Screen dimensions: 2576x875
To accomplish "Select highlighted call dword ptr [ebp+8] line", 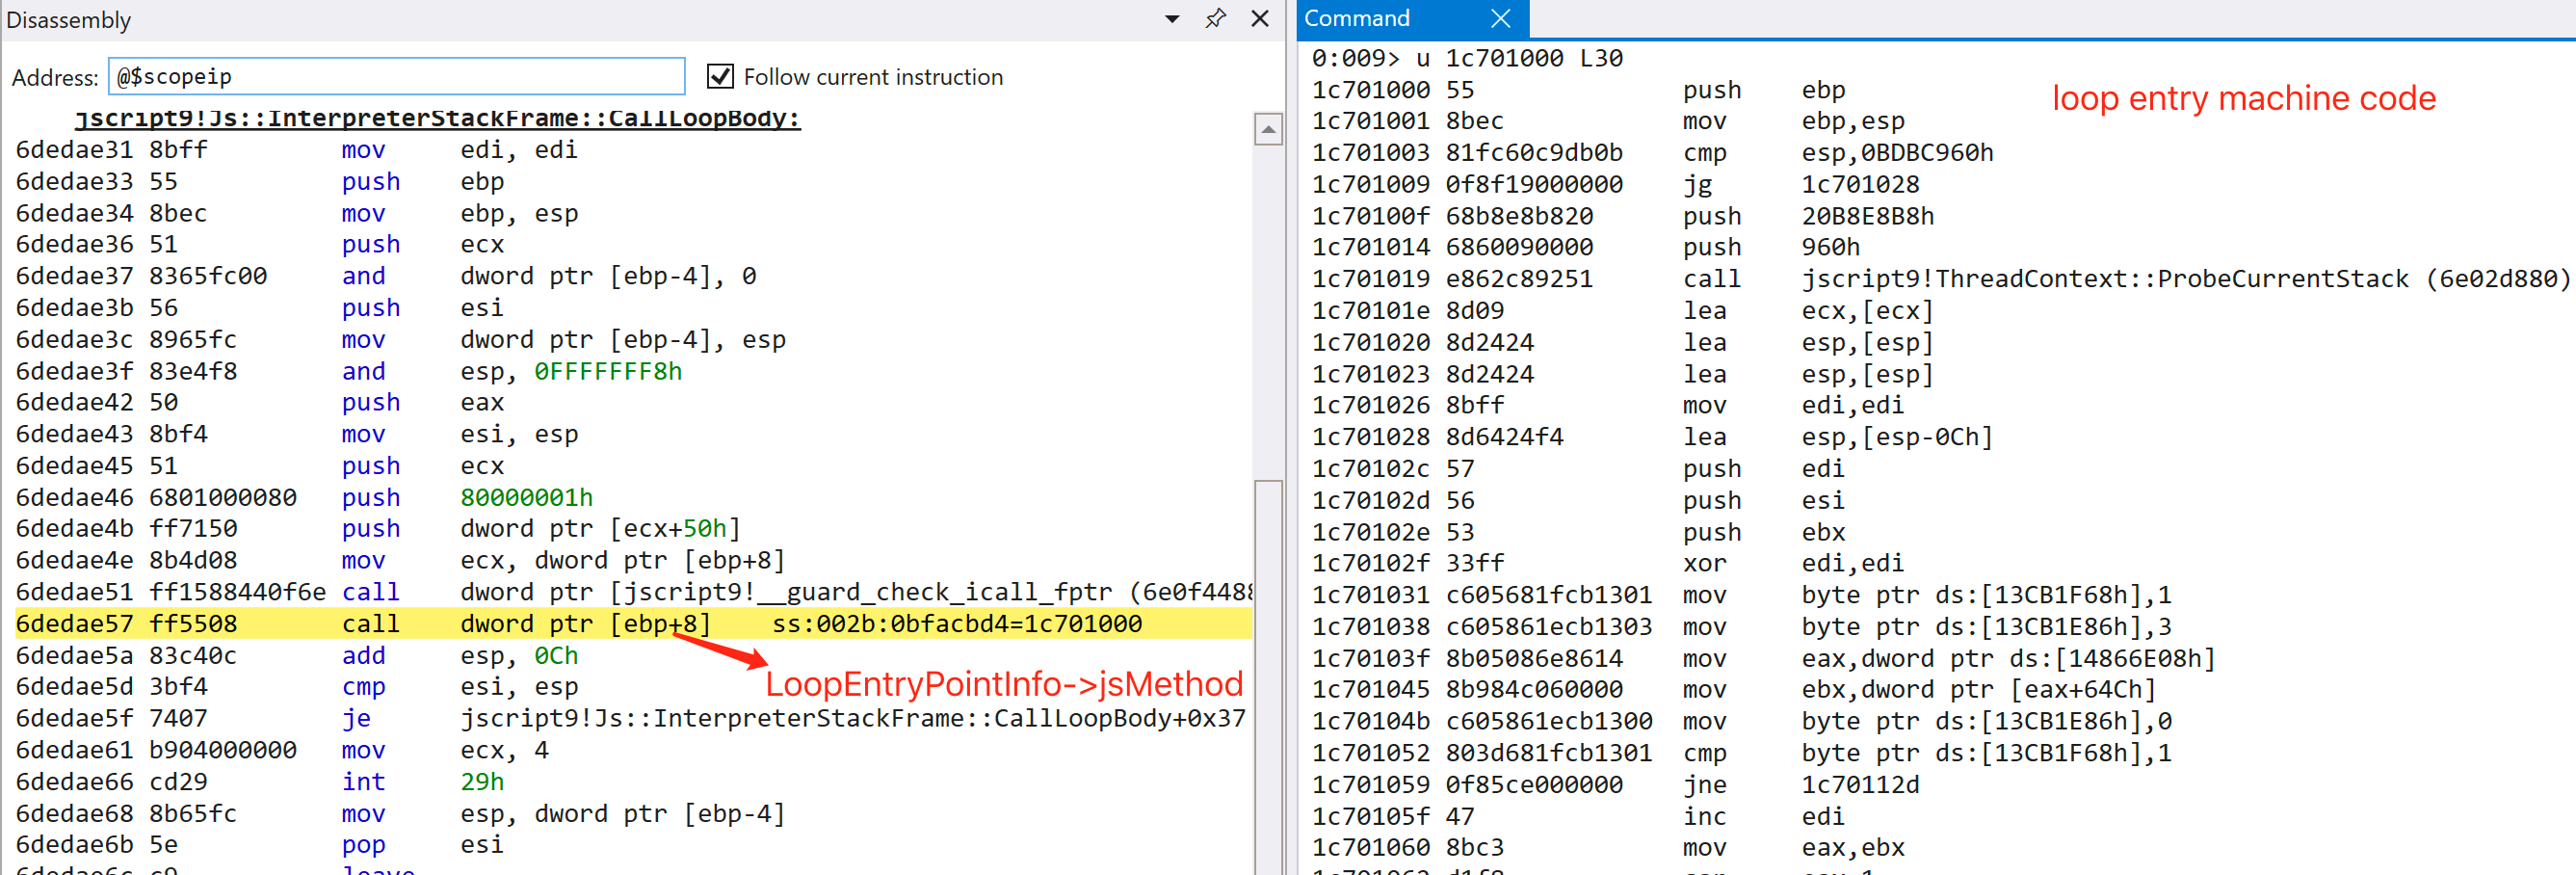I will click(x=584, y=624).
